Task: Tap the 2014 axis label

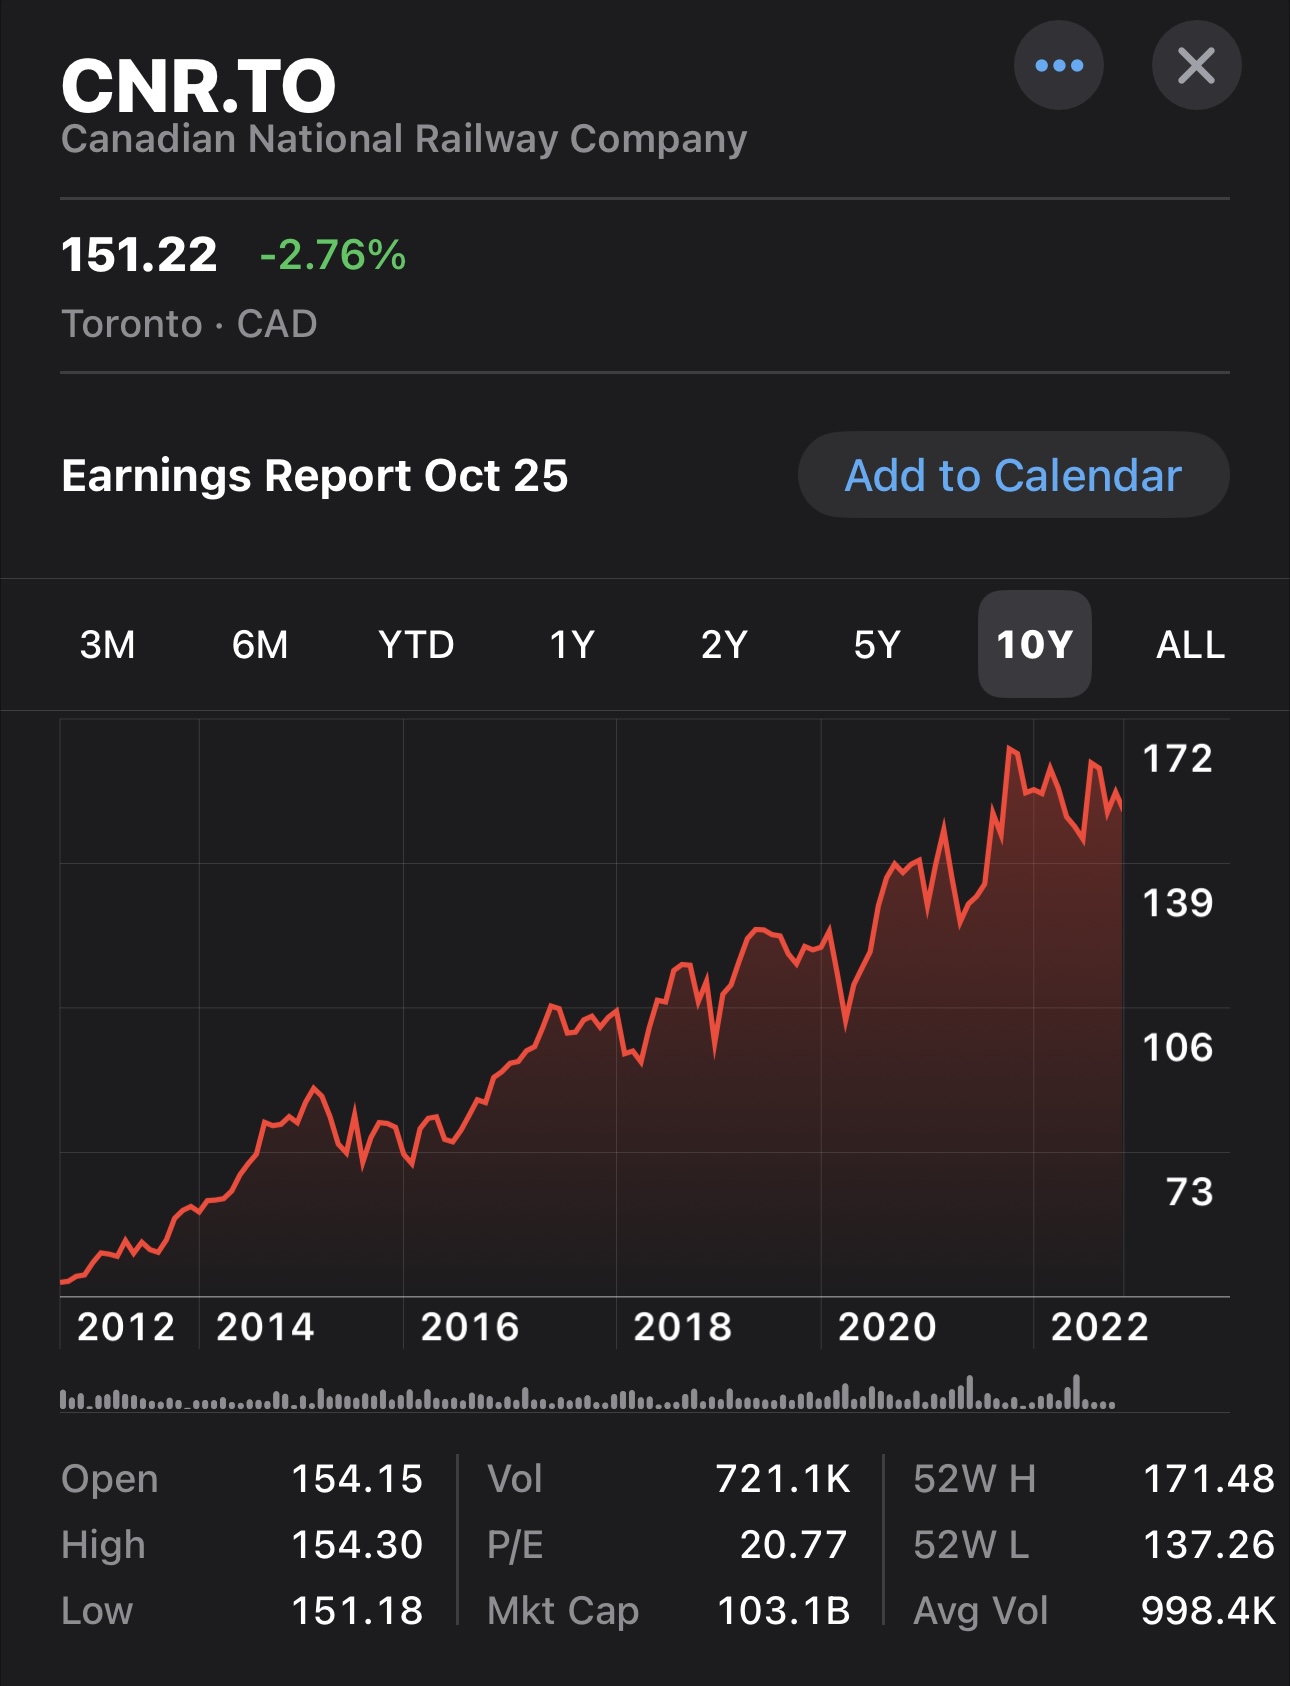Action: (x=265, y=1327)
